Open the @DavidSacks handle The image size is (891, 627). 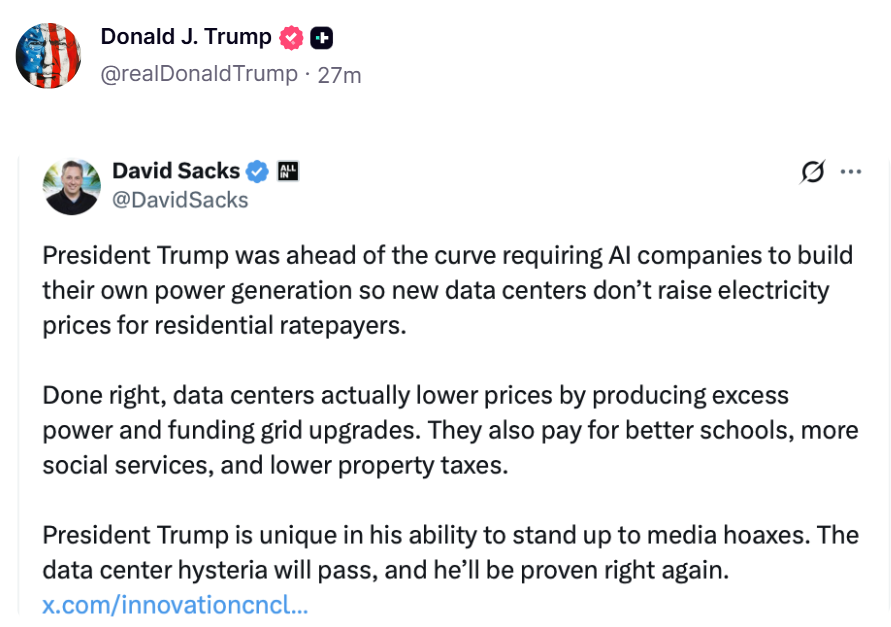coord(180,200)
